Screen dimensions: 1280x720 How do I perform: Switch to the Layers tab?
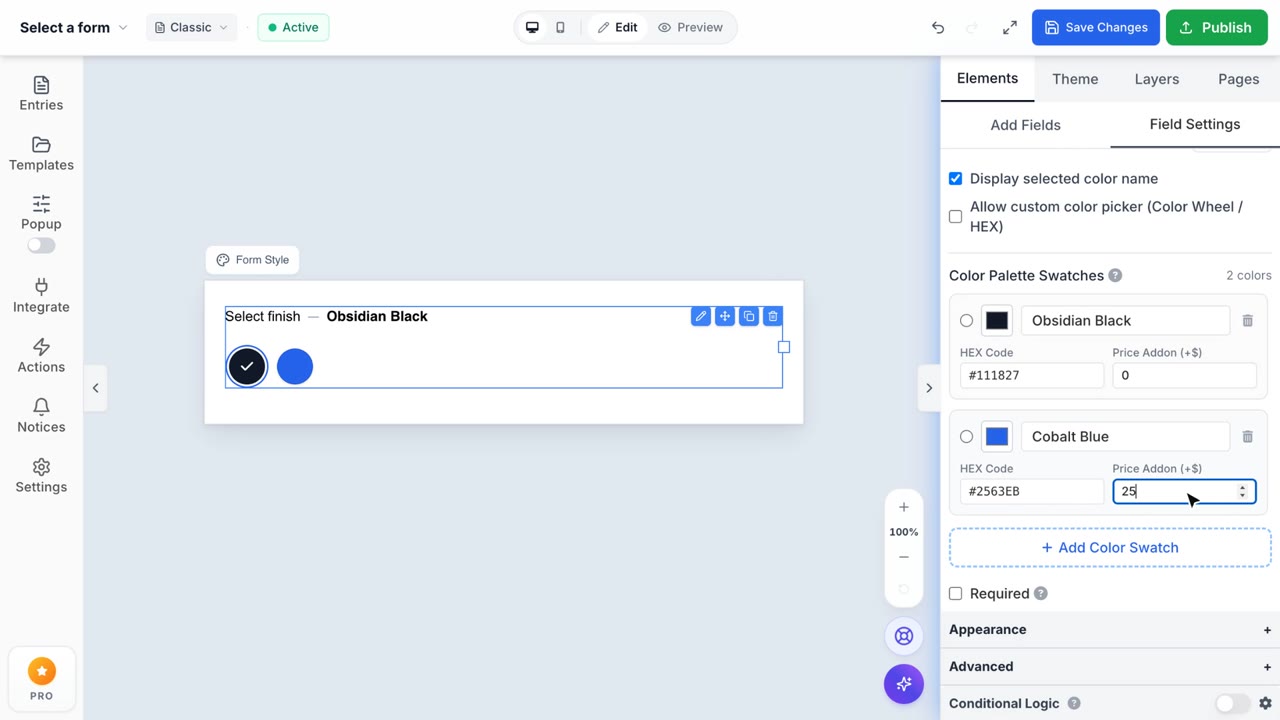coord(1157,79)
